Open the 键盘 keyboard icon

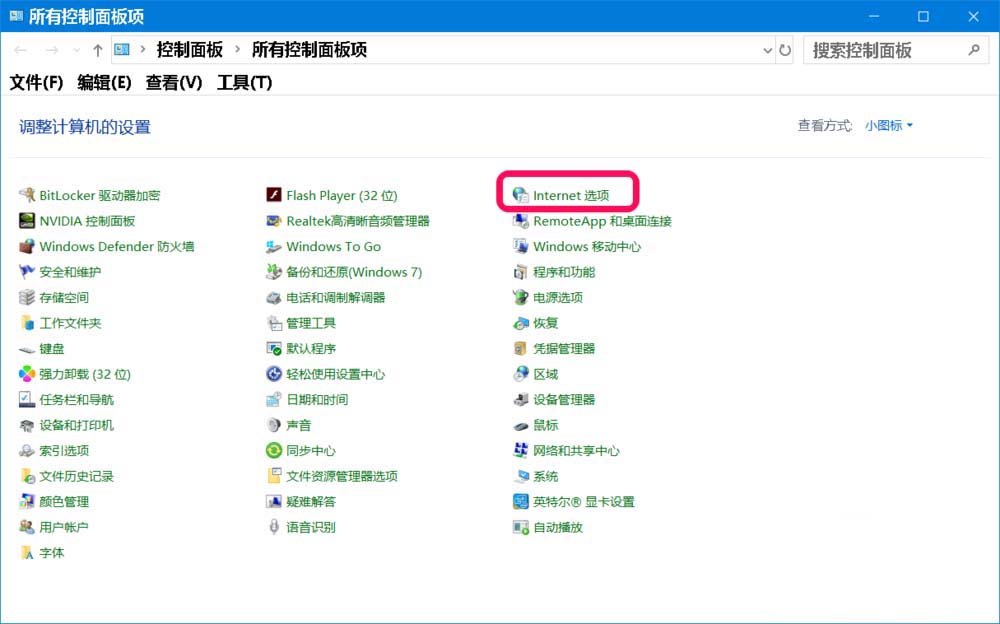click(x=27, y=349)
